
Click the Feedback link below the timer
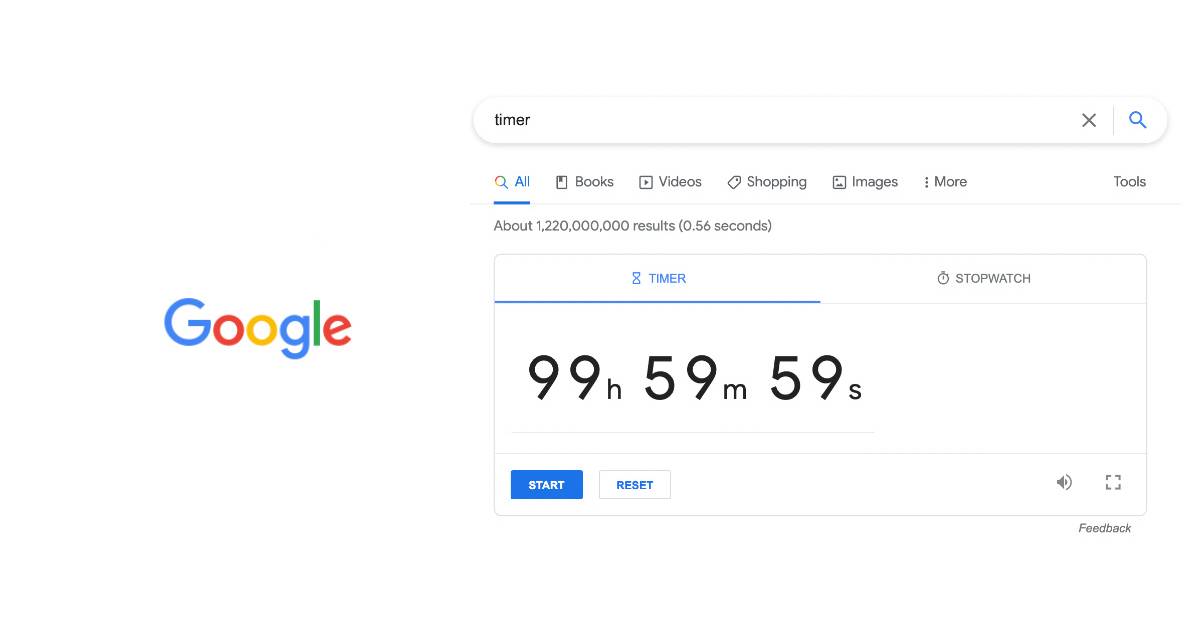[x=1104, y=528]
